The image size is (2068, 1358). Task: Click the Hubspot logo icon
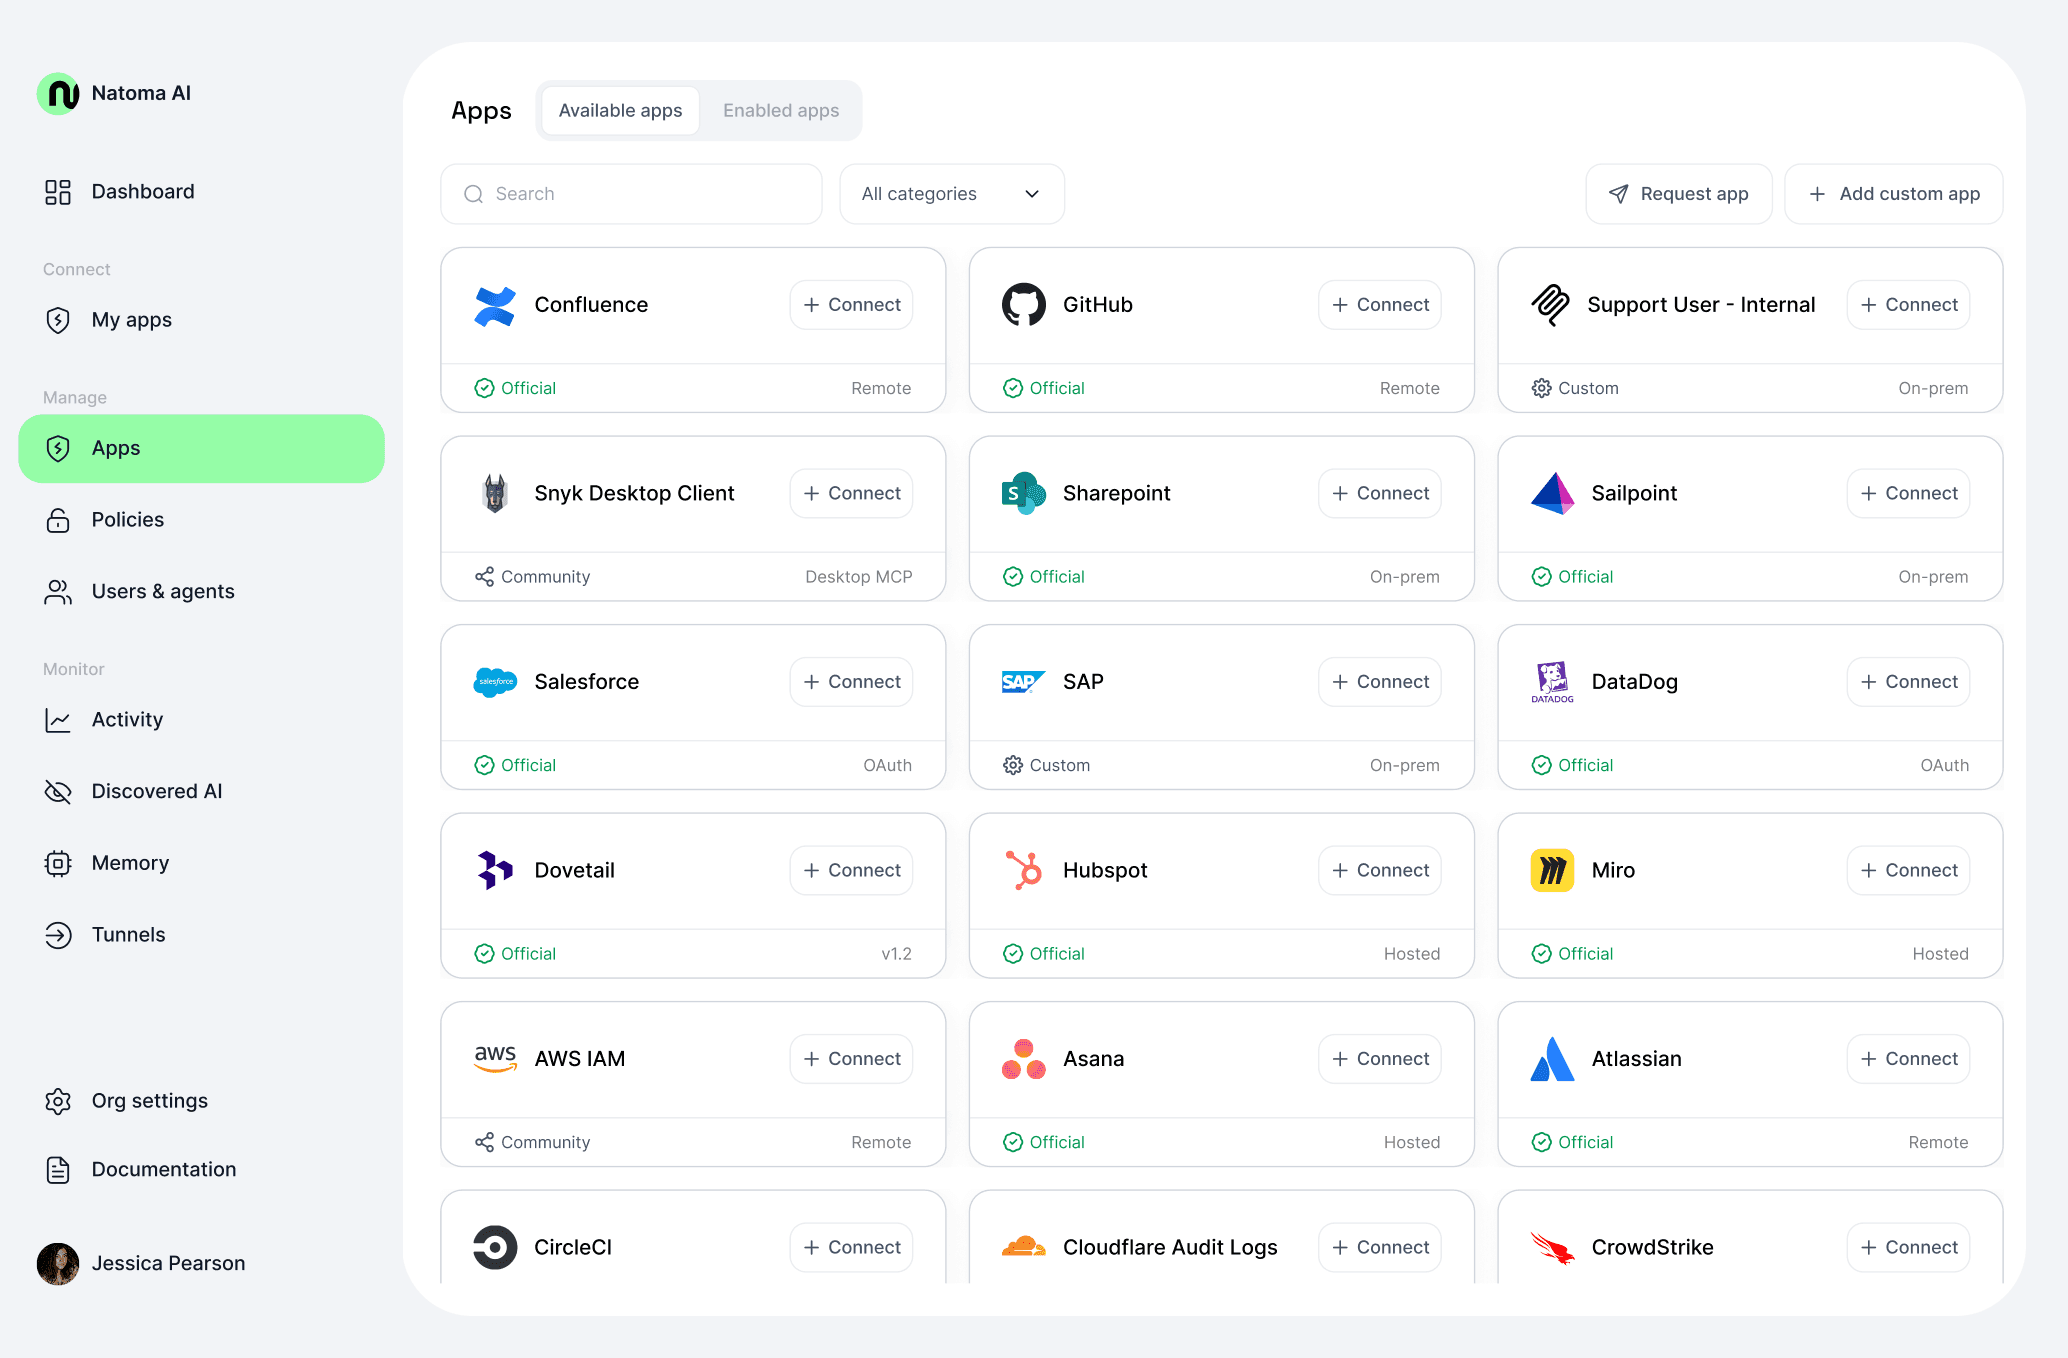click(1023, 870)
